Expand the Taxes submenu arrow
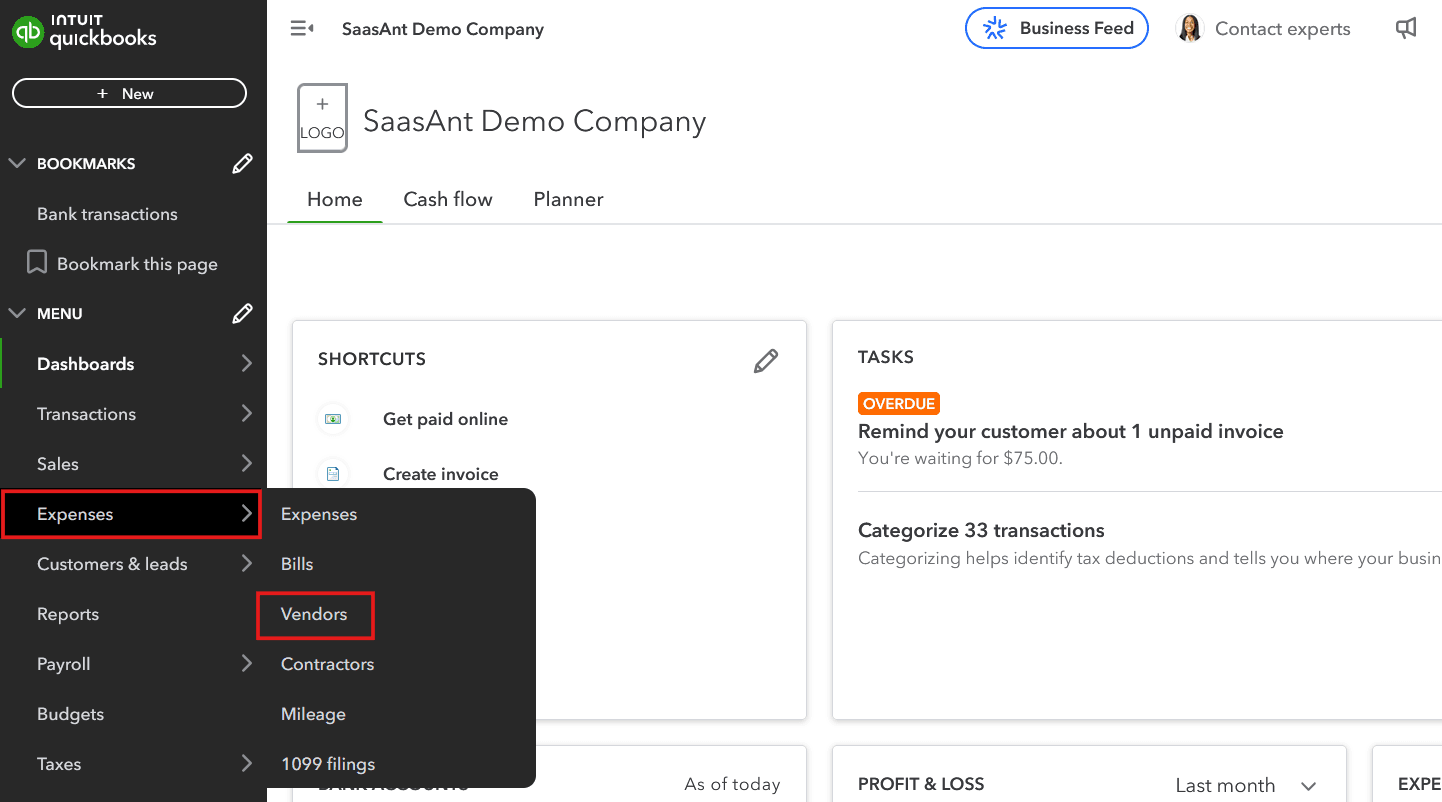The image size is (1442, 802). click(246, 764)
